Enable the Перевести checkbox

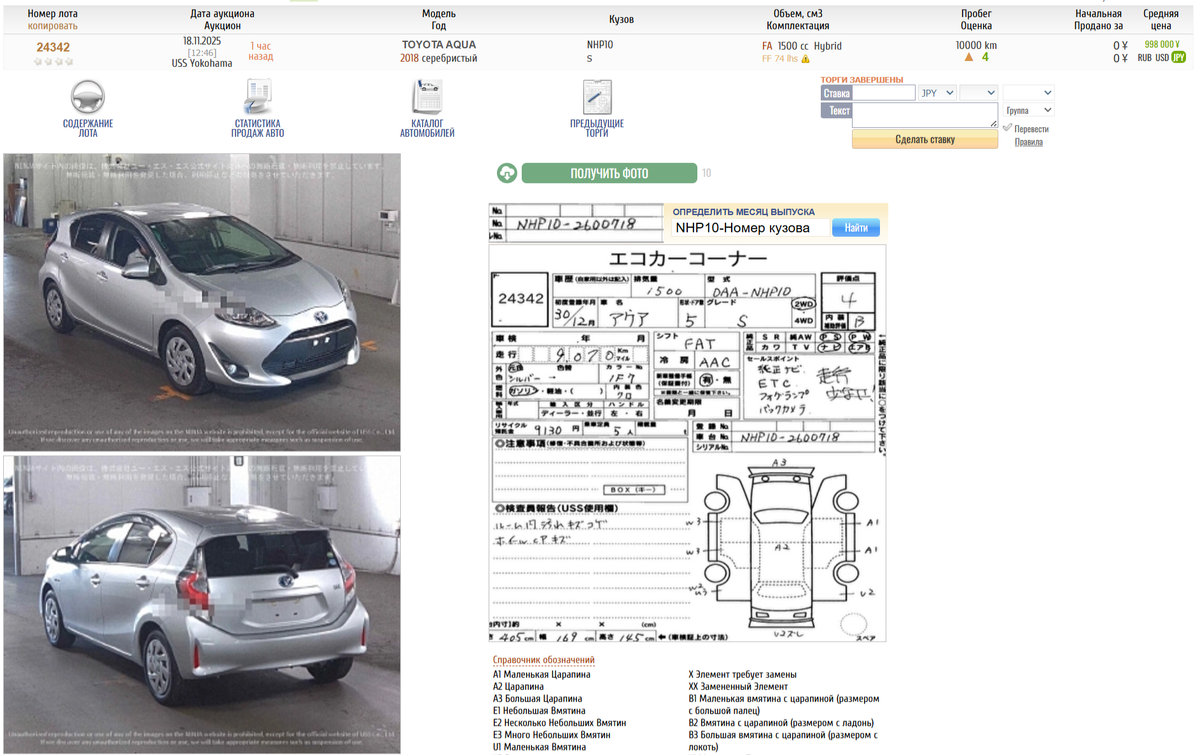[x=1007, y=128]
